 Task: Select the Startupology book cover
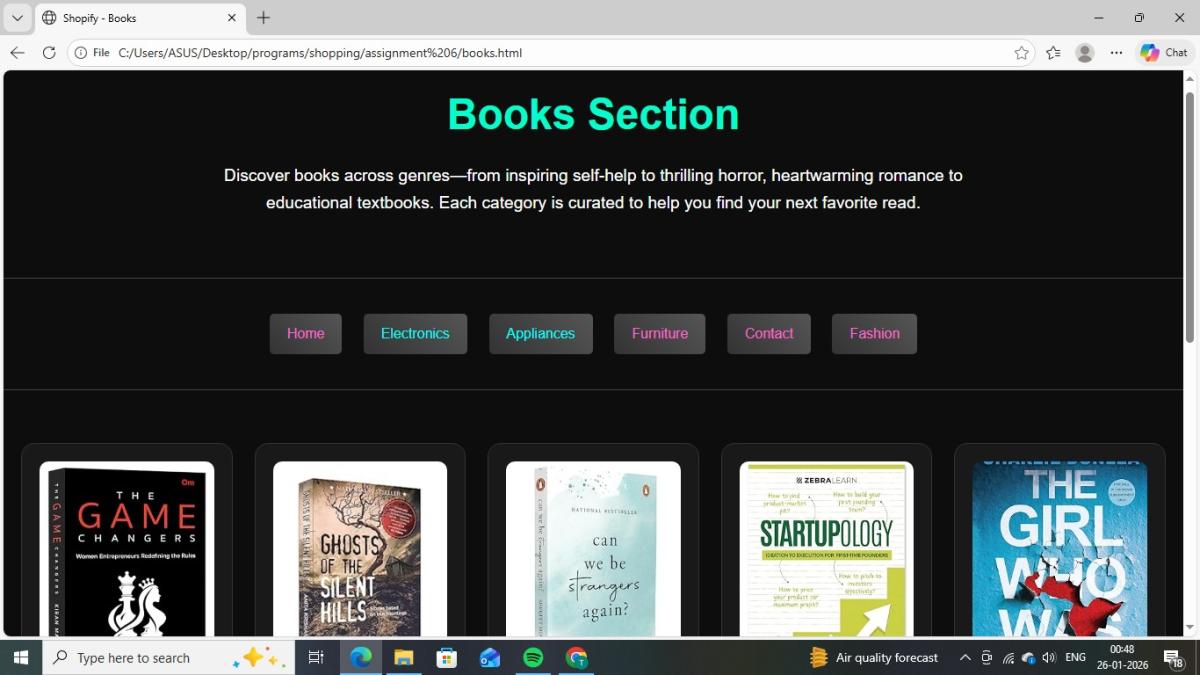[x=826, y=549]
